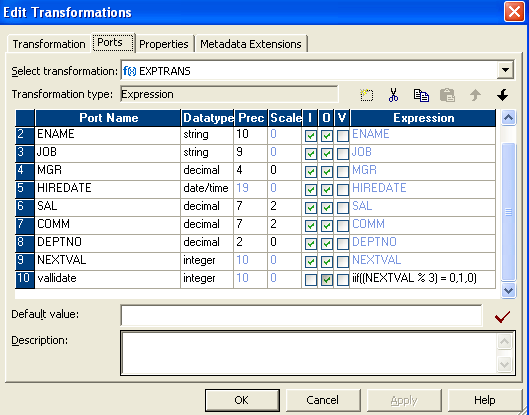Click precision value 9 for JOB
Image resolution: width=529 pixels, height=415 pixels.
coord(250,153)
